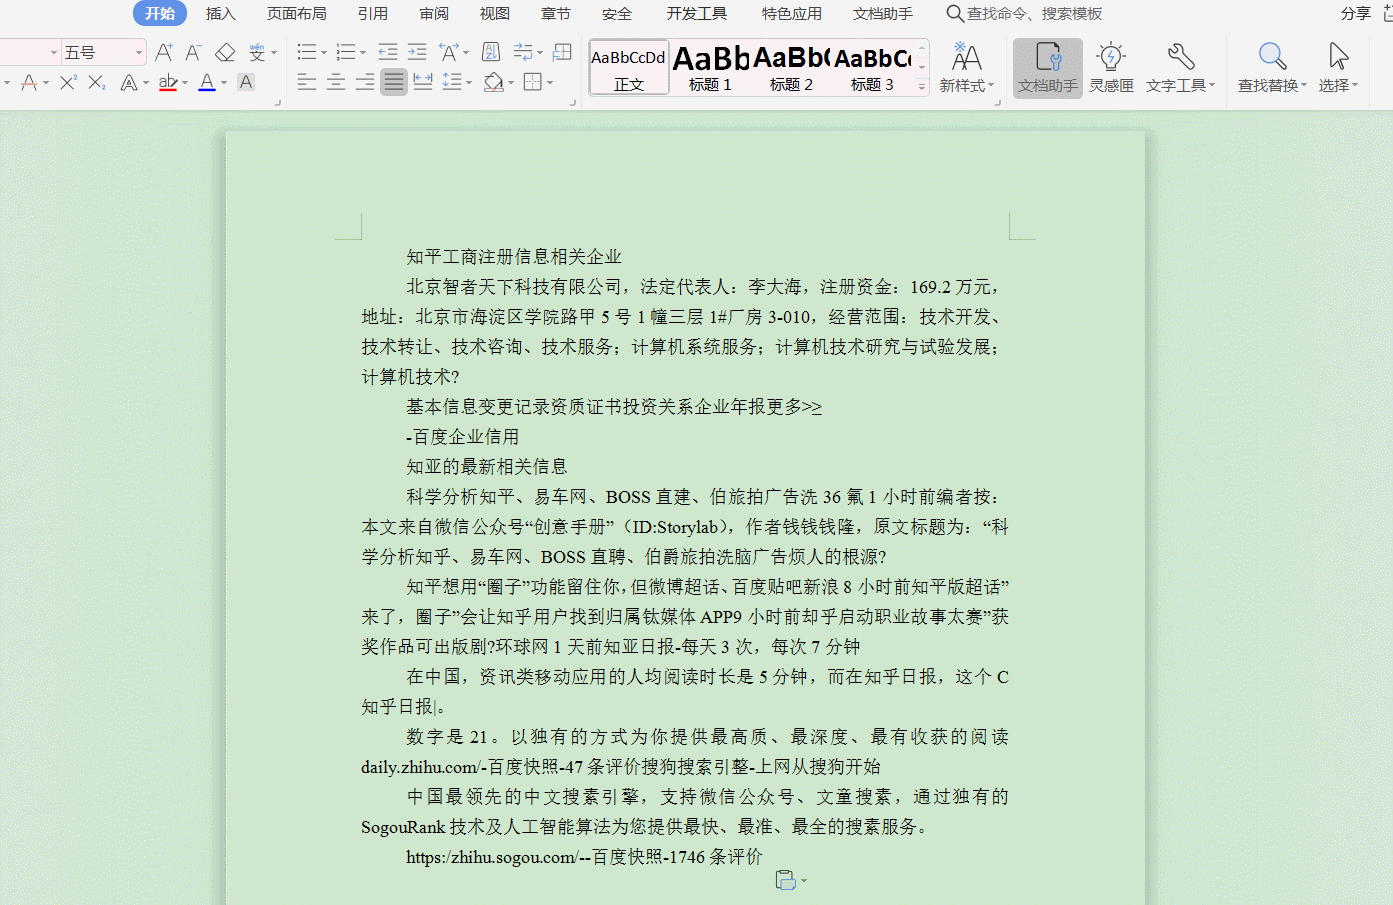Open the font color dropdown arrow
1393x905 pixels.
(x=224, y=83)
